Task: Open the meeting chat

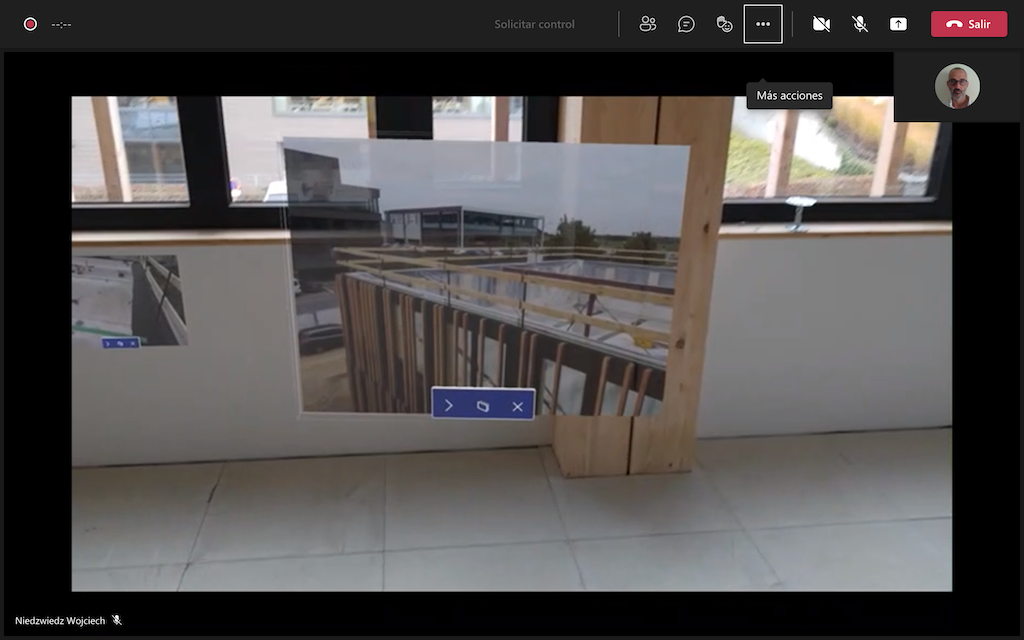Action: [686, 24]
